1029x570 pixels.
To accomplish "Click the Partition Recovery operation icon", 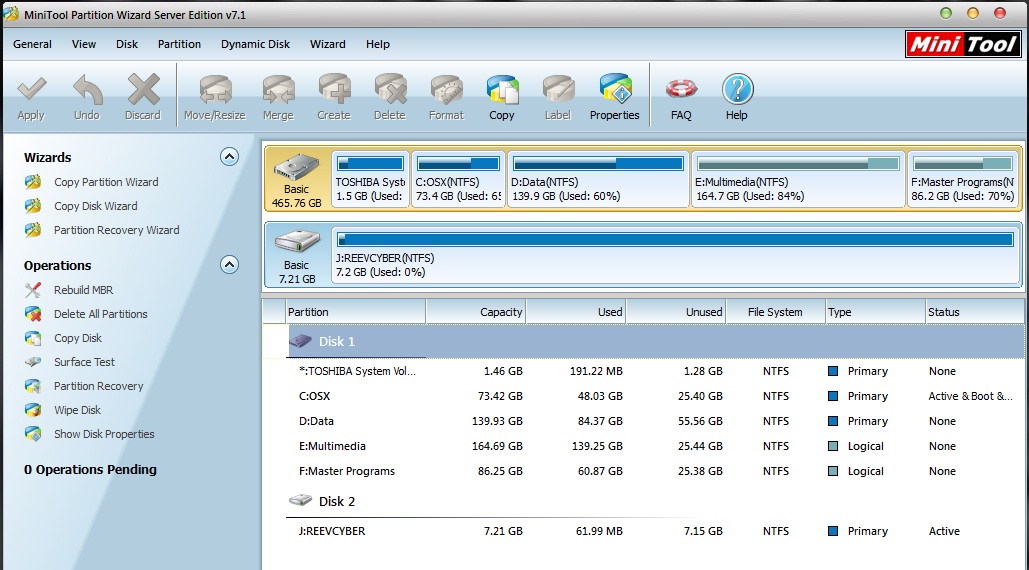I will [x=33, y=386].
